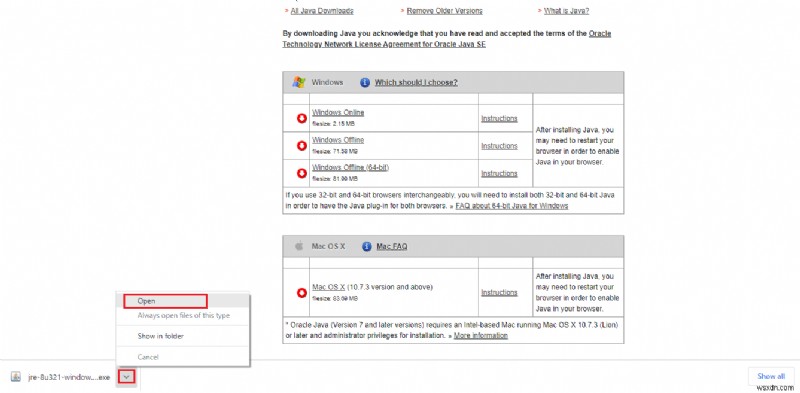
Task: Click the red download icon for Mac OS X
Action: (x=302, y=293)
